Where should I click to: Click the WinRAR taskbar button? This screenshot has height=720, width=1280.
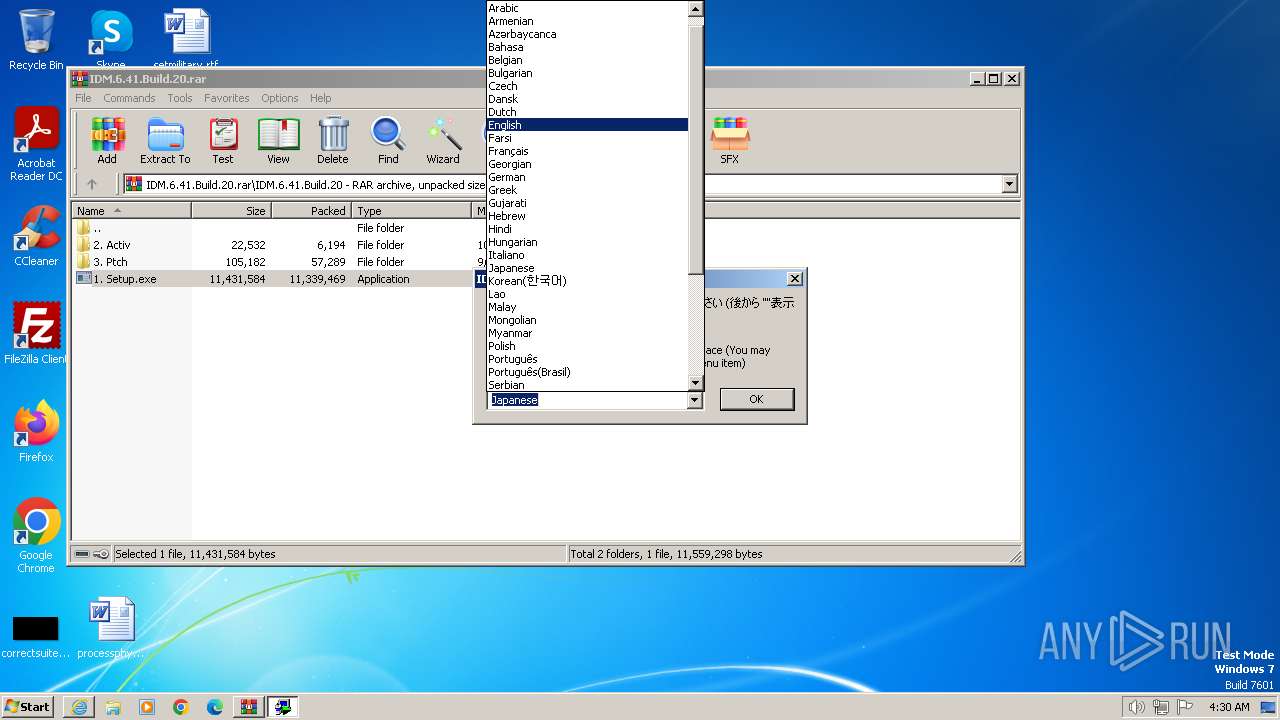click(x=249, y=707)
